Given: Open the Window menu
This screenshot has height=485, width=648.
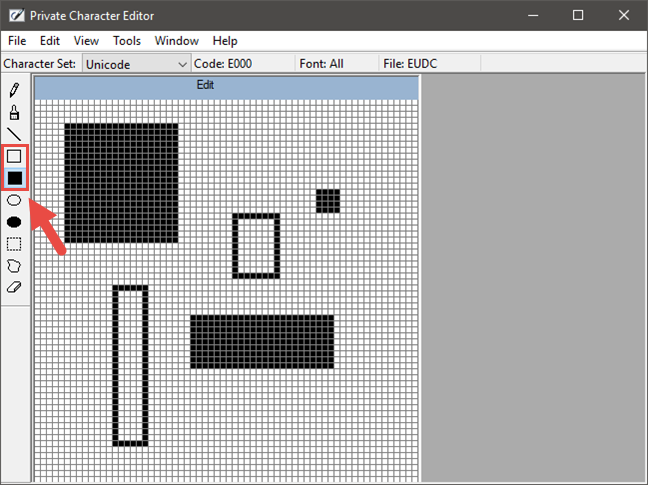Looking at the screenshot, I should tap(176, 41).
